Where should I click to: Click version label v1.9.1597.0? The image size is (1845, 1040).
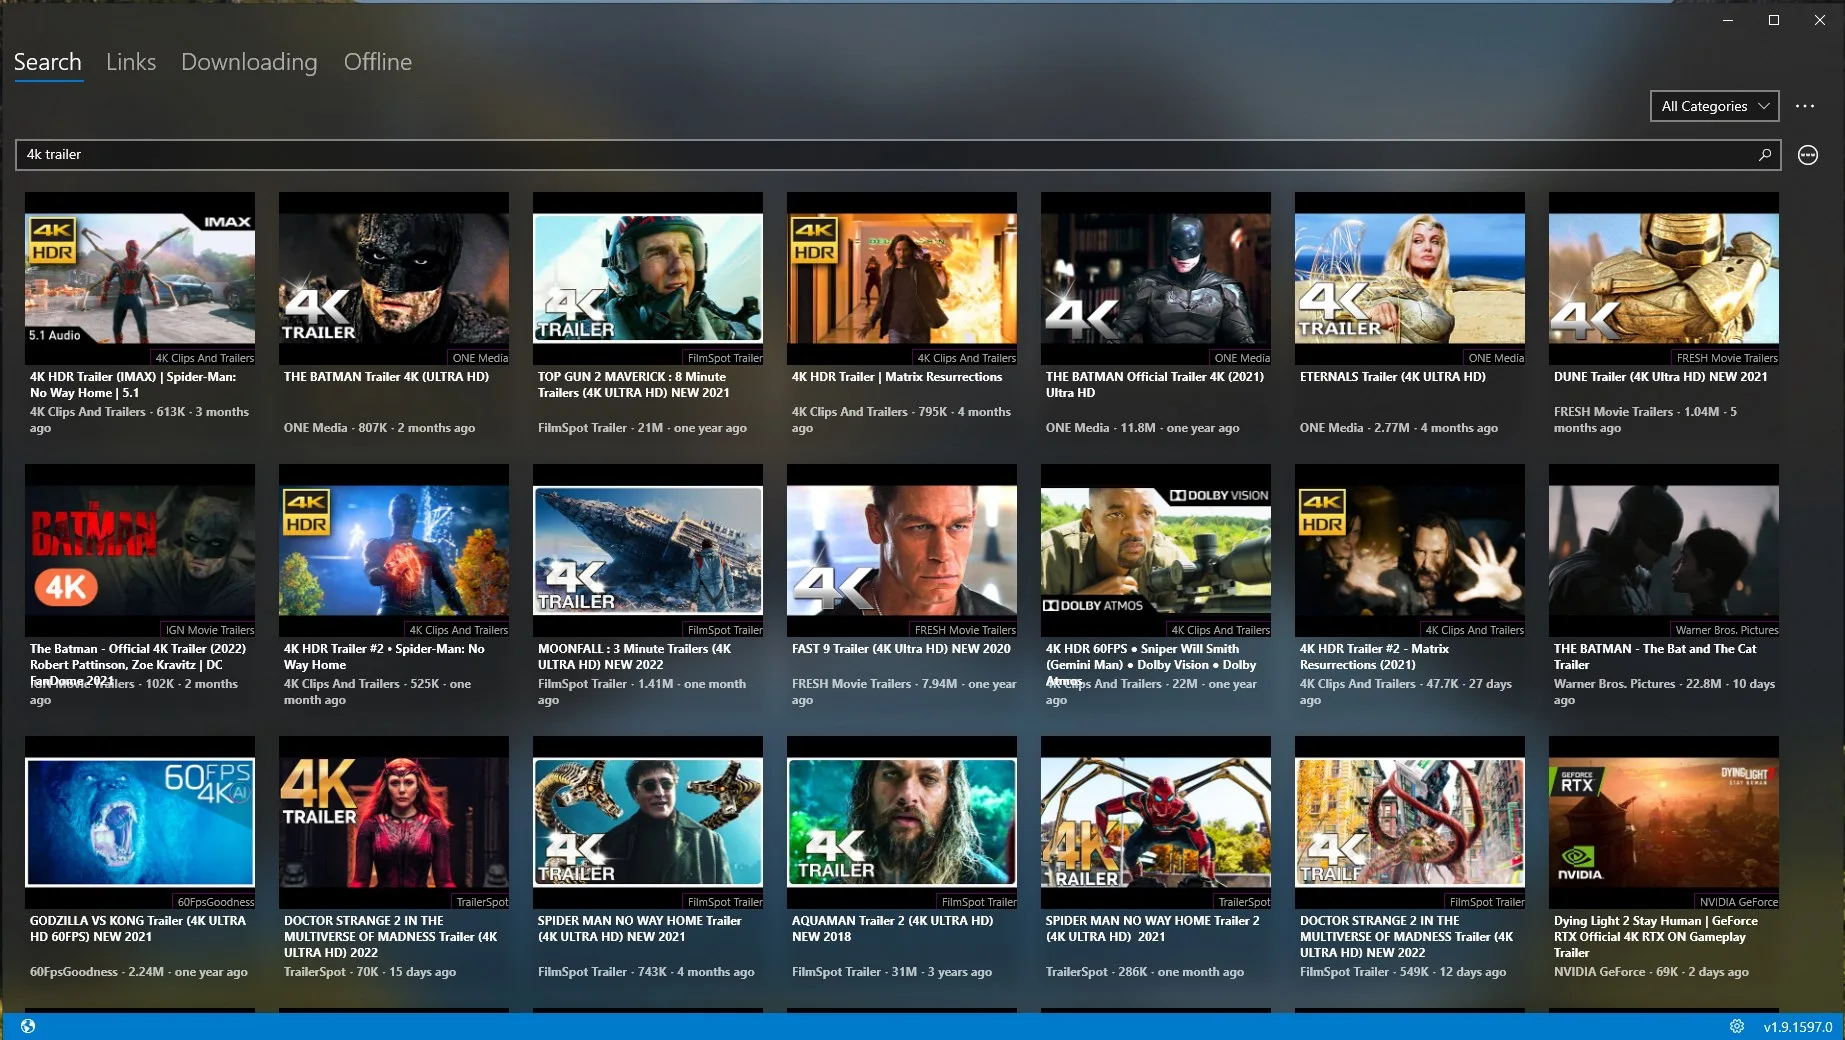coord(1798,1027)
